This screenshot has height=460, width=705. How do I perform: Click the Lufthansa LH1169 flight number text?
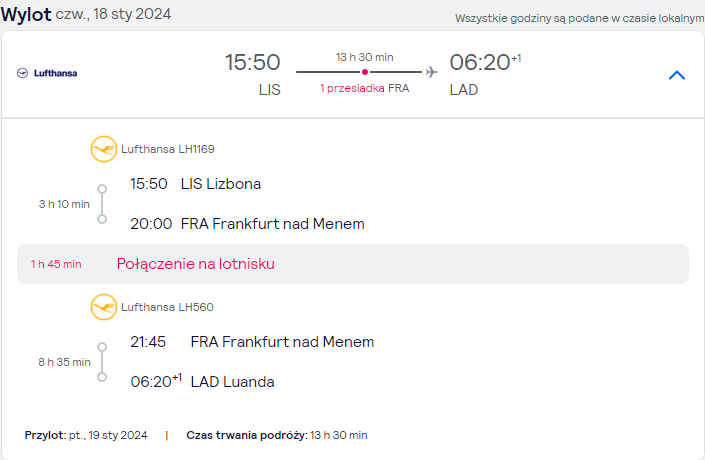tap(168, 149)
